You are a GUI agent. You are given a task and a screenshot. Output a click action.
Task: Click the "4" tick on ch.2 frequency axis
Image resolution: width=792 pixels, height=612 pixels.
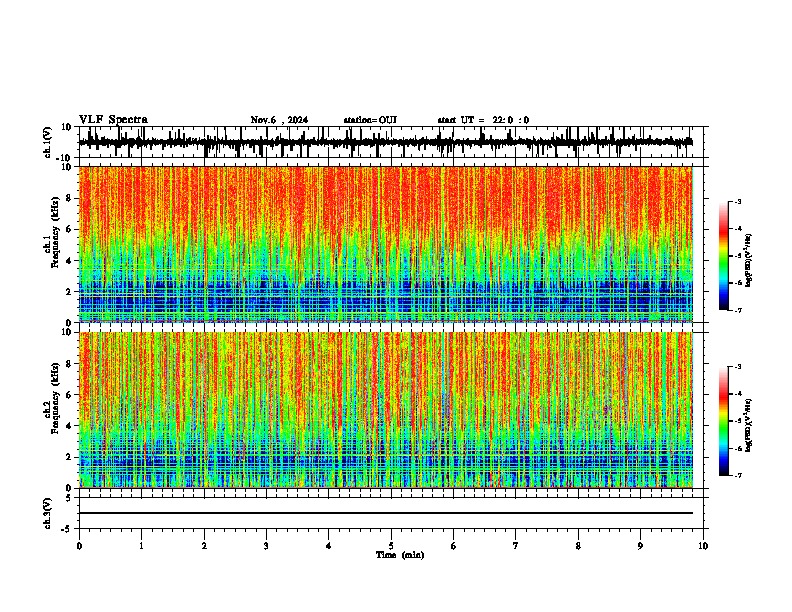(70, 426)
